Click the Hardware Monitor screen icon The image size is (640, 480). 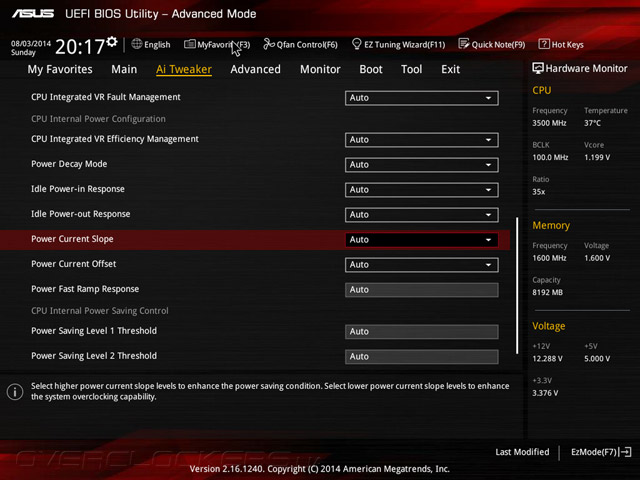pos(538,68)
